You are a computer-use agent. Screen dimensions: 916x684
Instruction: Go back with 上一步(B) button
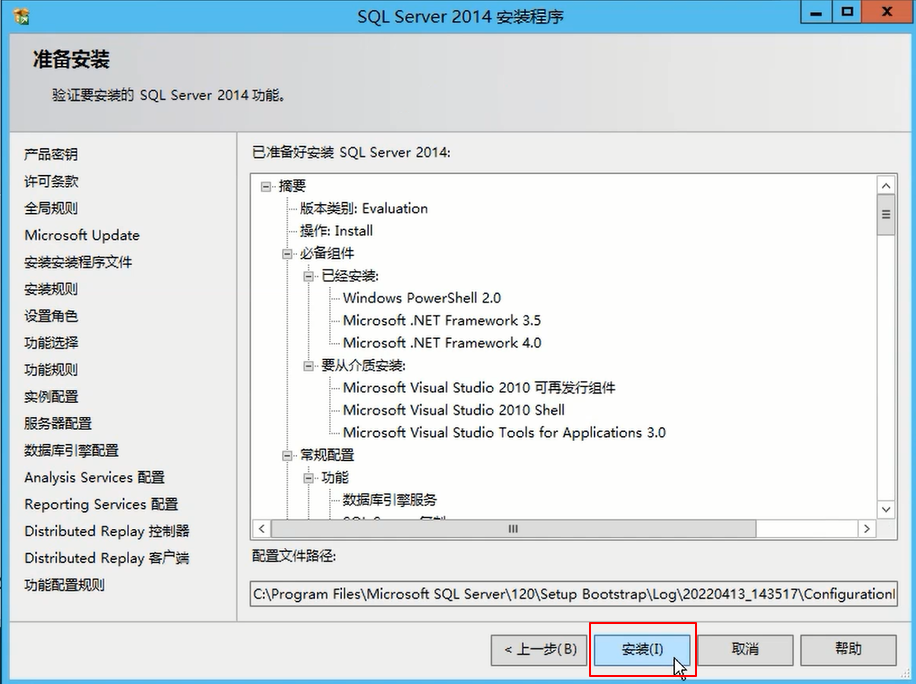[x=540, y=650]
